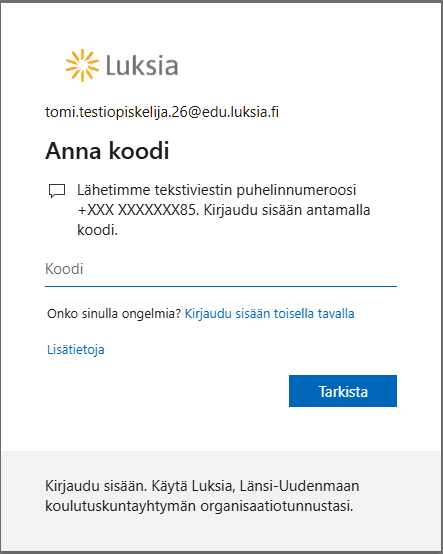The image size is (443, 554).
Task: Click the Tarkista button
Action: coord(343,391)
